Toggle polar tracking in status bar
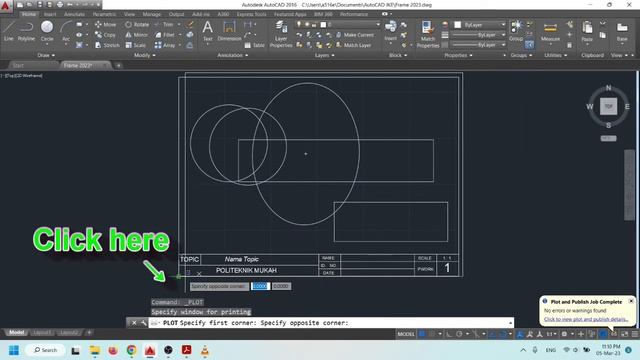Image resolution: width=640 pixels, height=360 pixels. tap(459, 334)
